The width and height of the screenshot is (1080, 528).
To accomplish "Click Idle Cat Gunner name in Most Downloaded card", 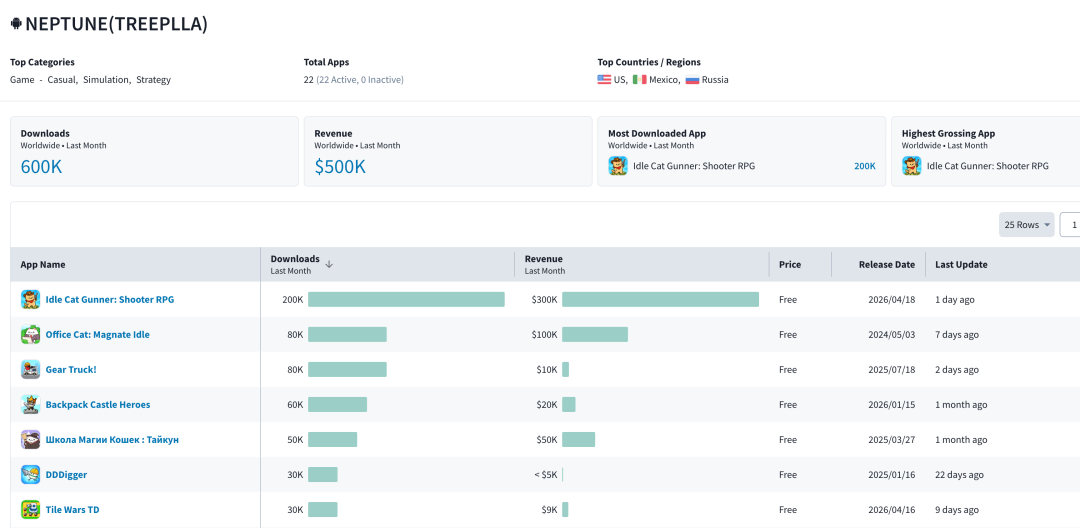I will tap(694, 166).
